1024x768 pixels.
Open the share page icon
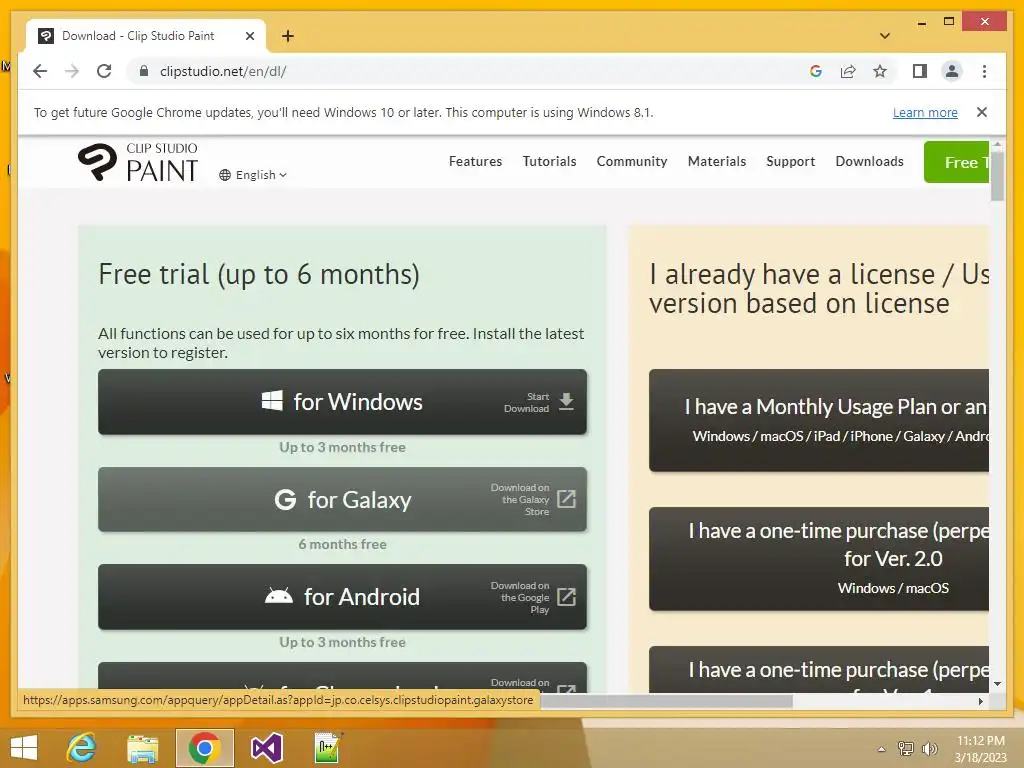[x=848, y=71]
